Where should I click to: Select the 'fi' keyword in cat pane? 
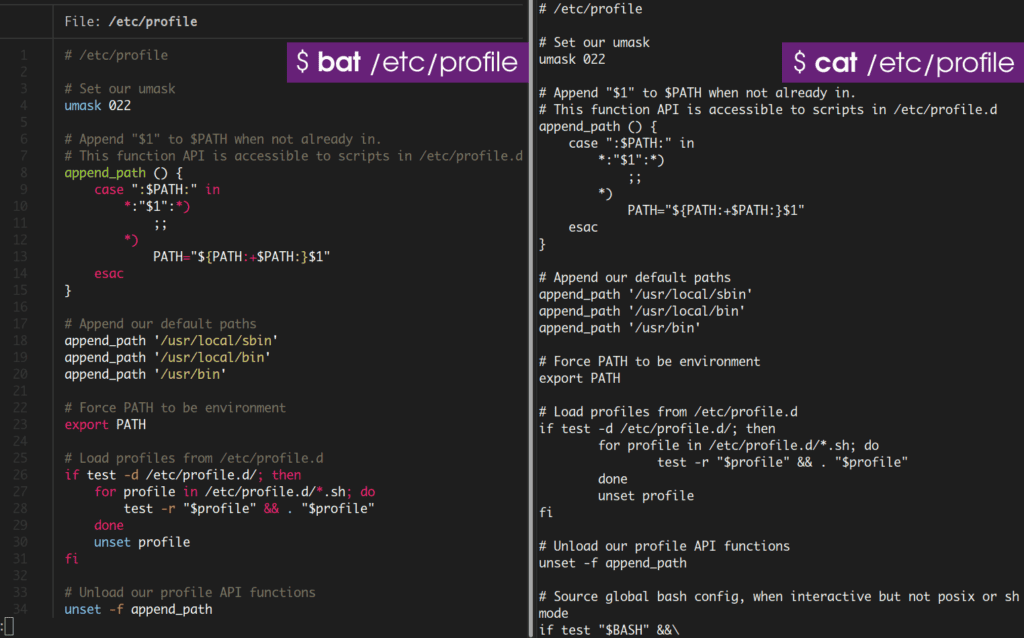coord(546,513)
